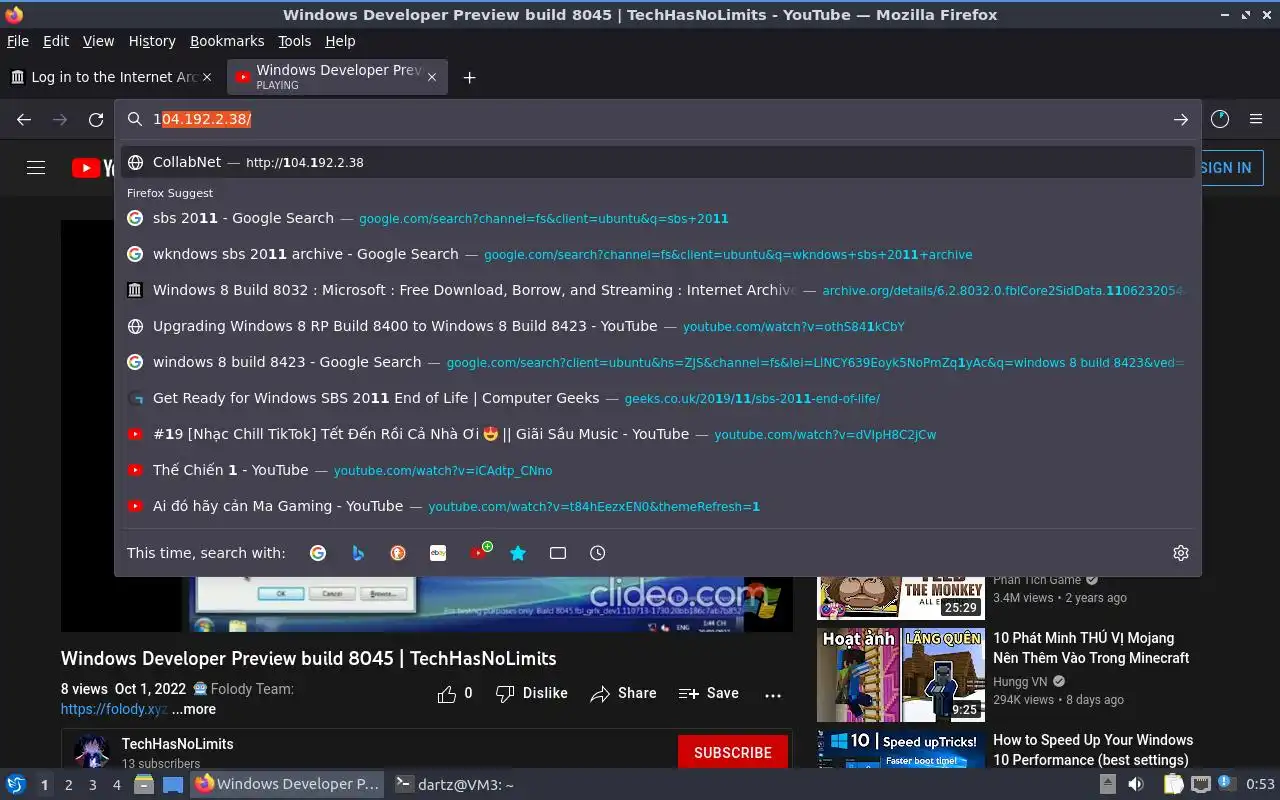Open the TechHasNoLimits channel name
1280x800 pixels.
click(178, 744)
